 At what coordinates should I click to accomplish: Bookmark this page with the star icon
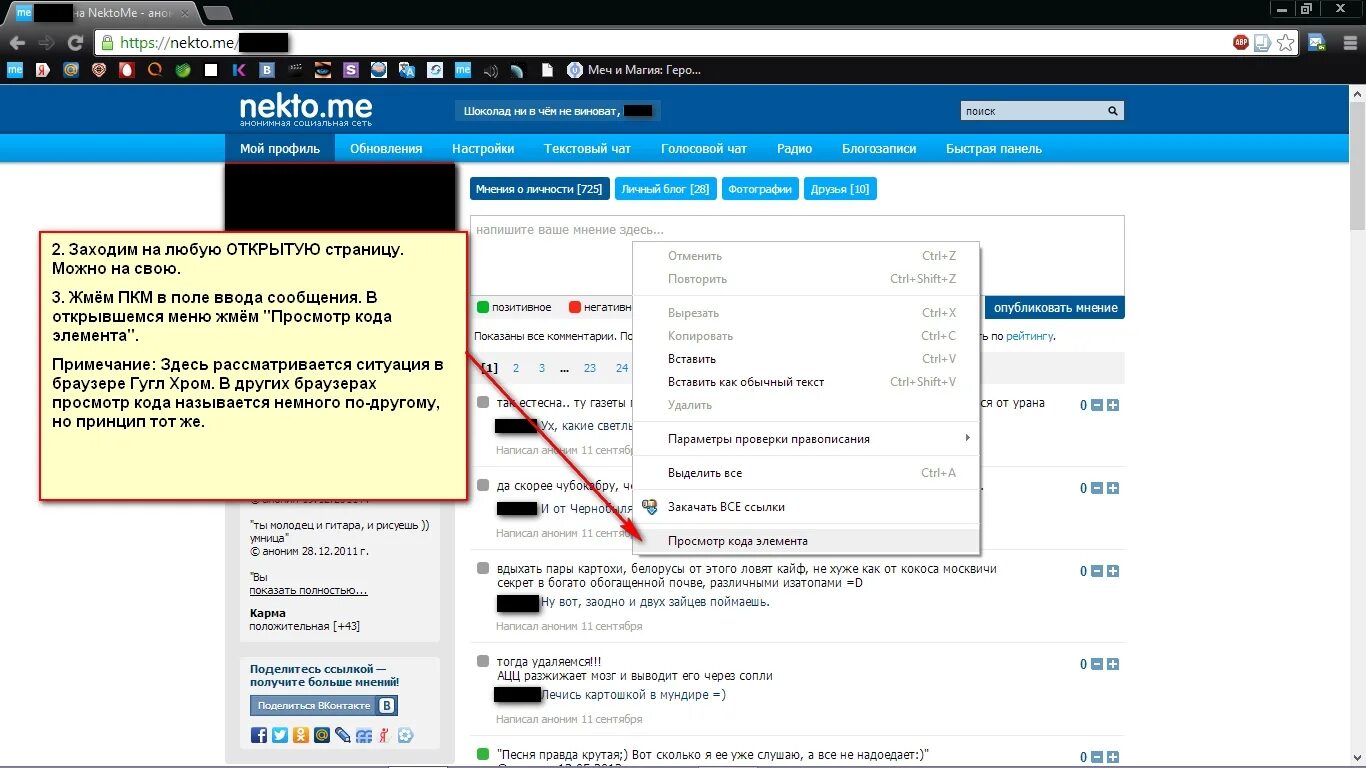coord(1286,42)
